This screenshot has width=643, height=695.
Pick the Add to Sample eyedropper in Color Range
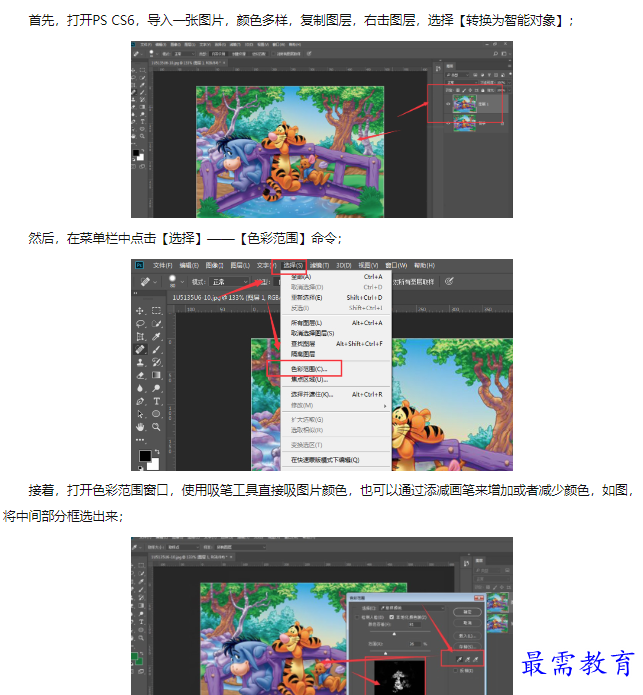click(467, 659)
